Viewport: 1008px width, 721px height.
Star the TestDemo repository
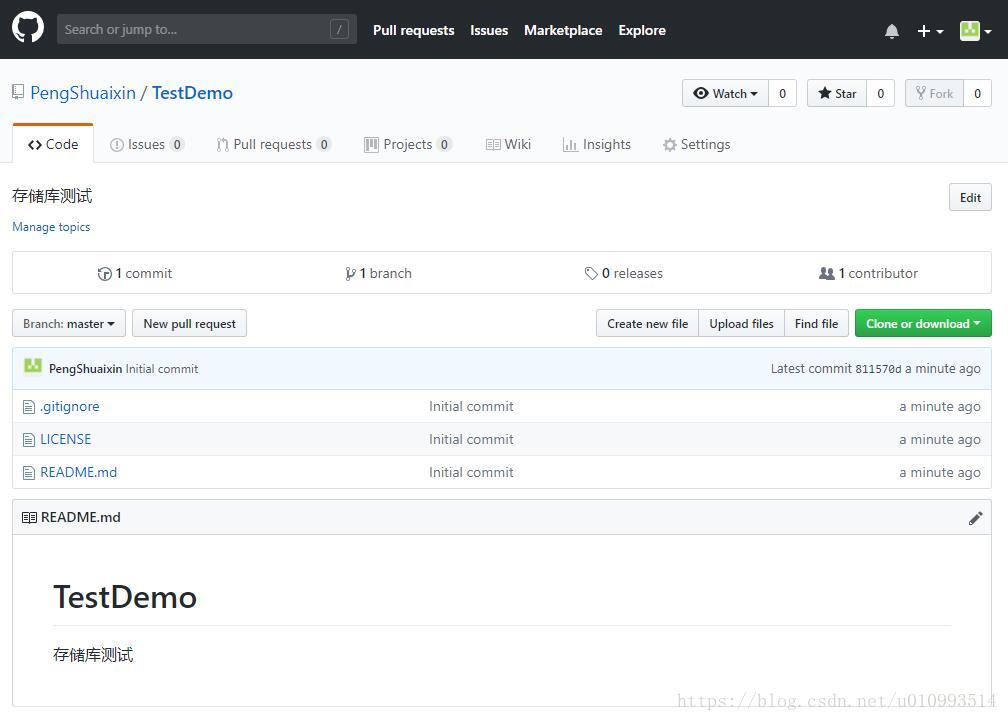pyautogui.click(x=837, y=93)
